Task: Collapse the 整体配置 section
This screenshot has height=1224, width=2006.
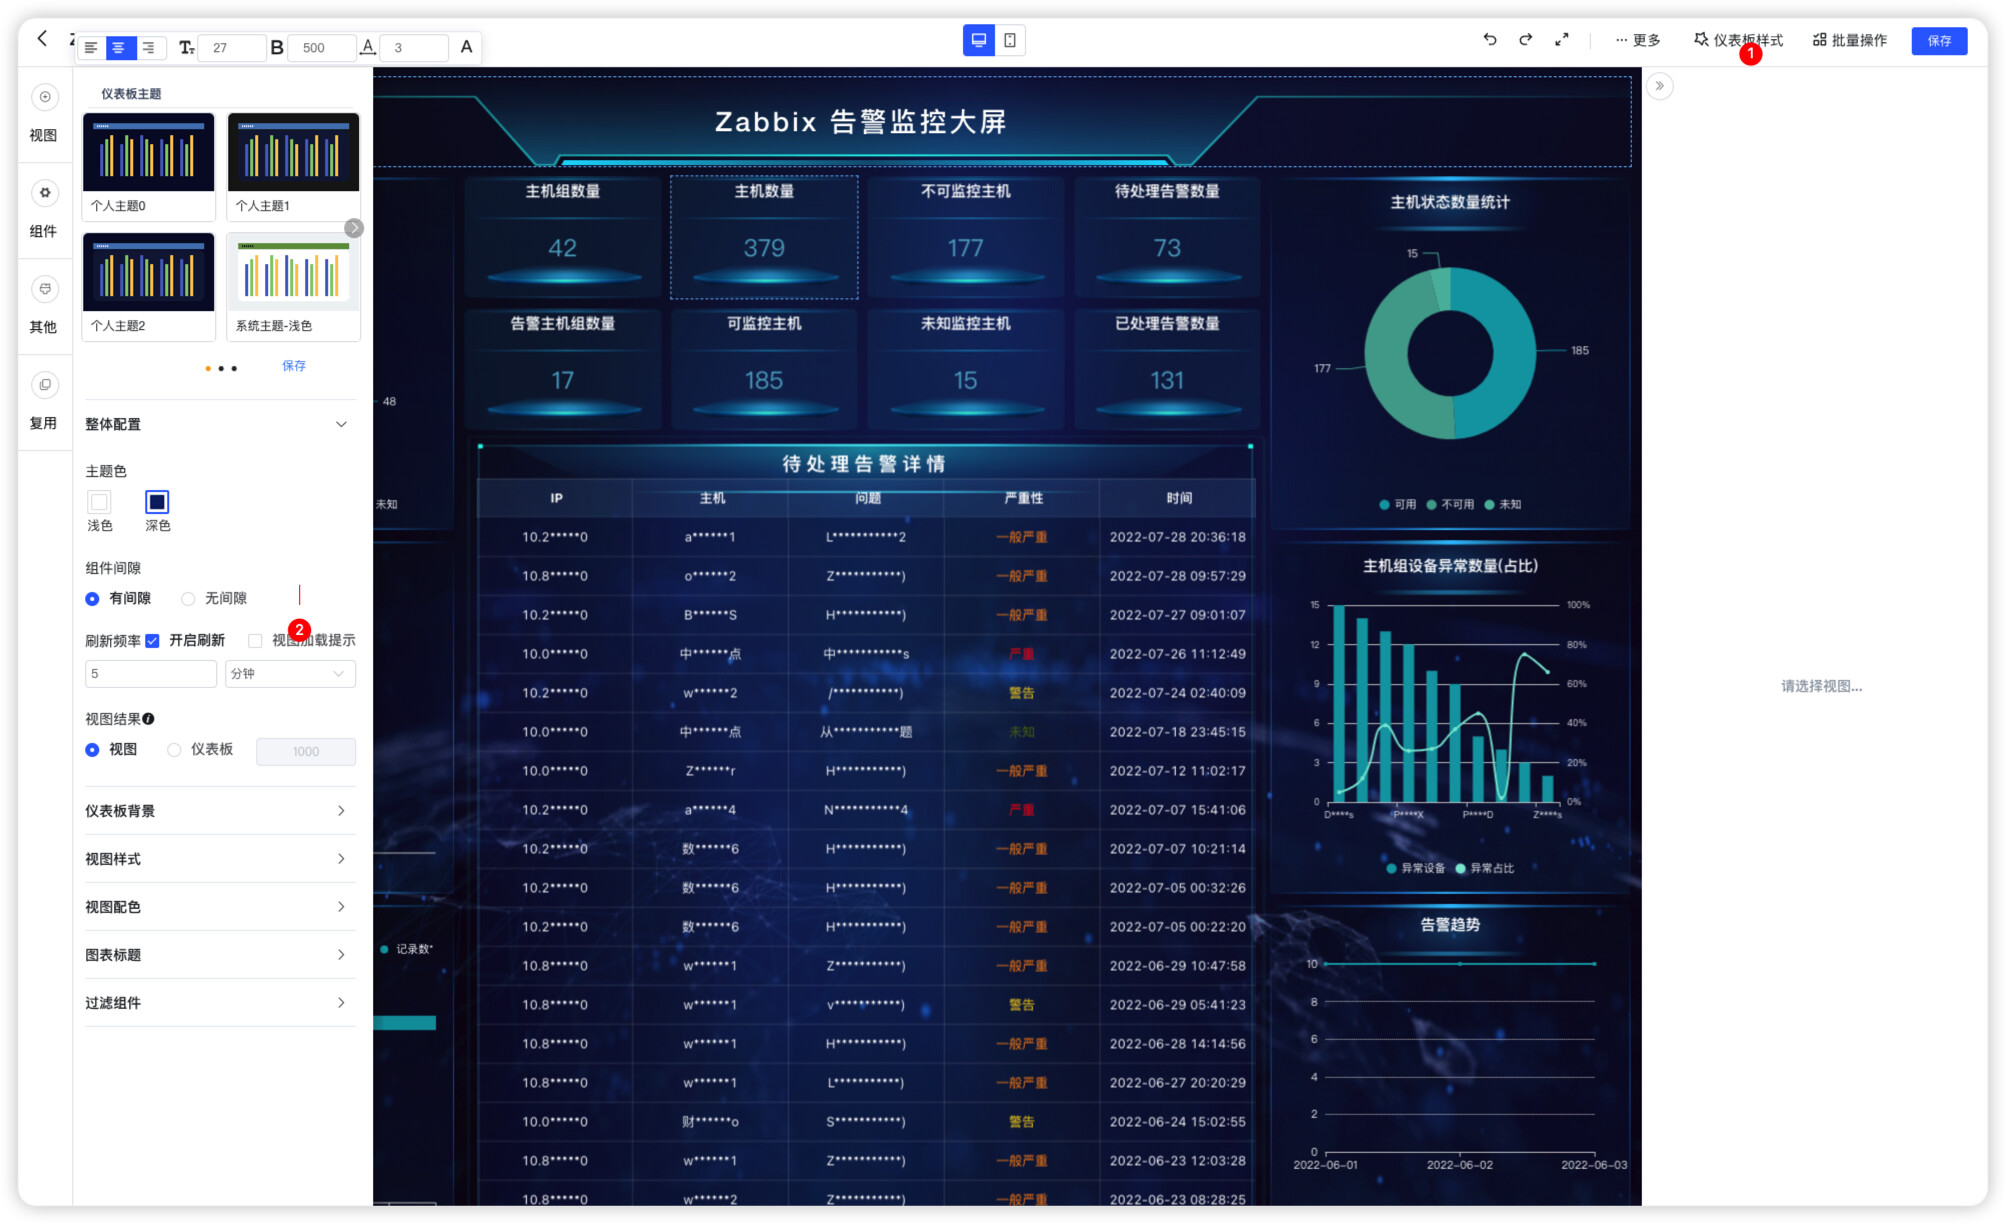Action: [x=219, y=424]
